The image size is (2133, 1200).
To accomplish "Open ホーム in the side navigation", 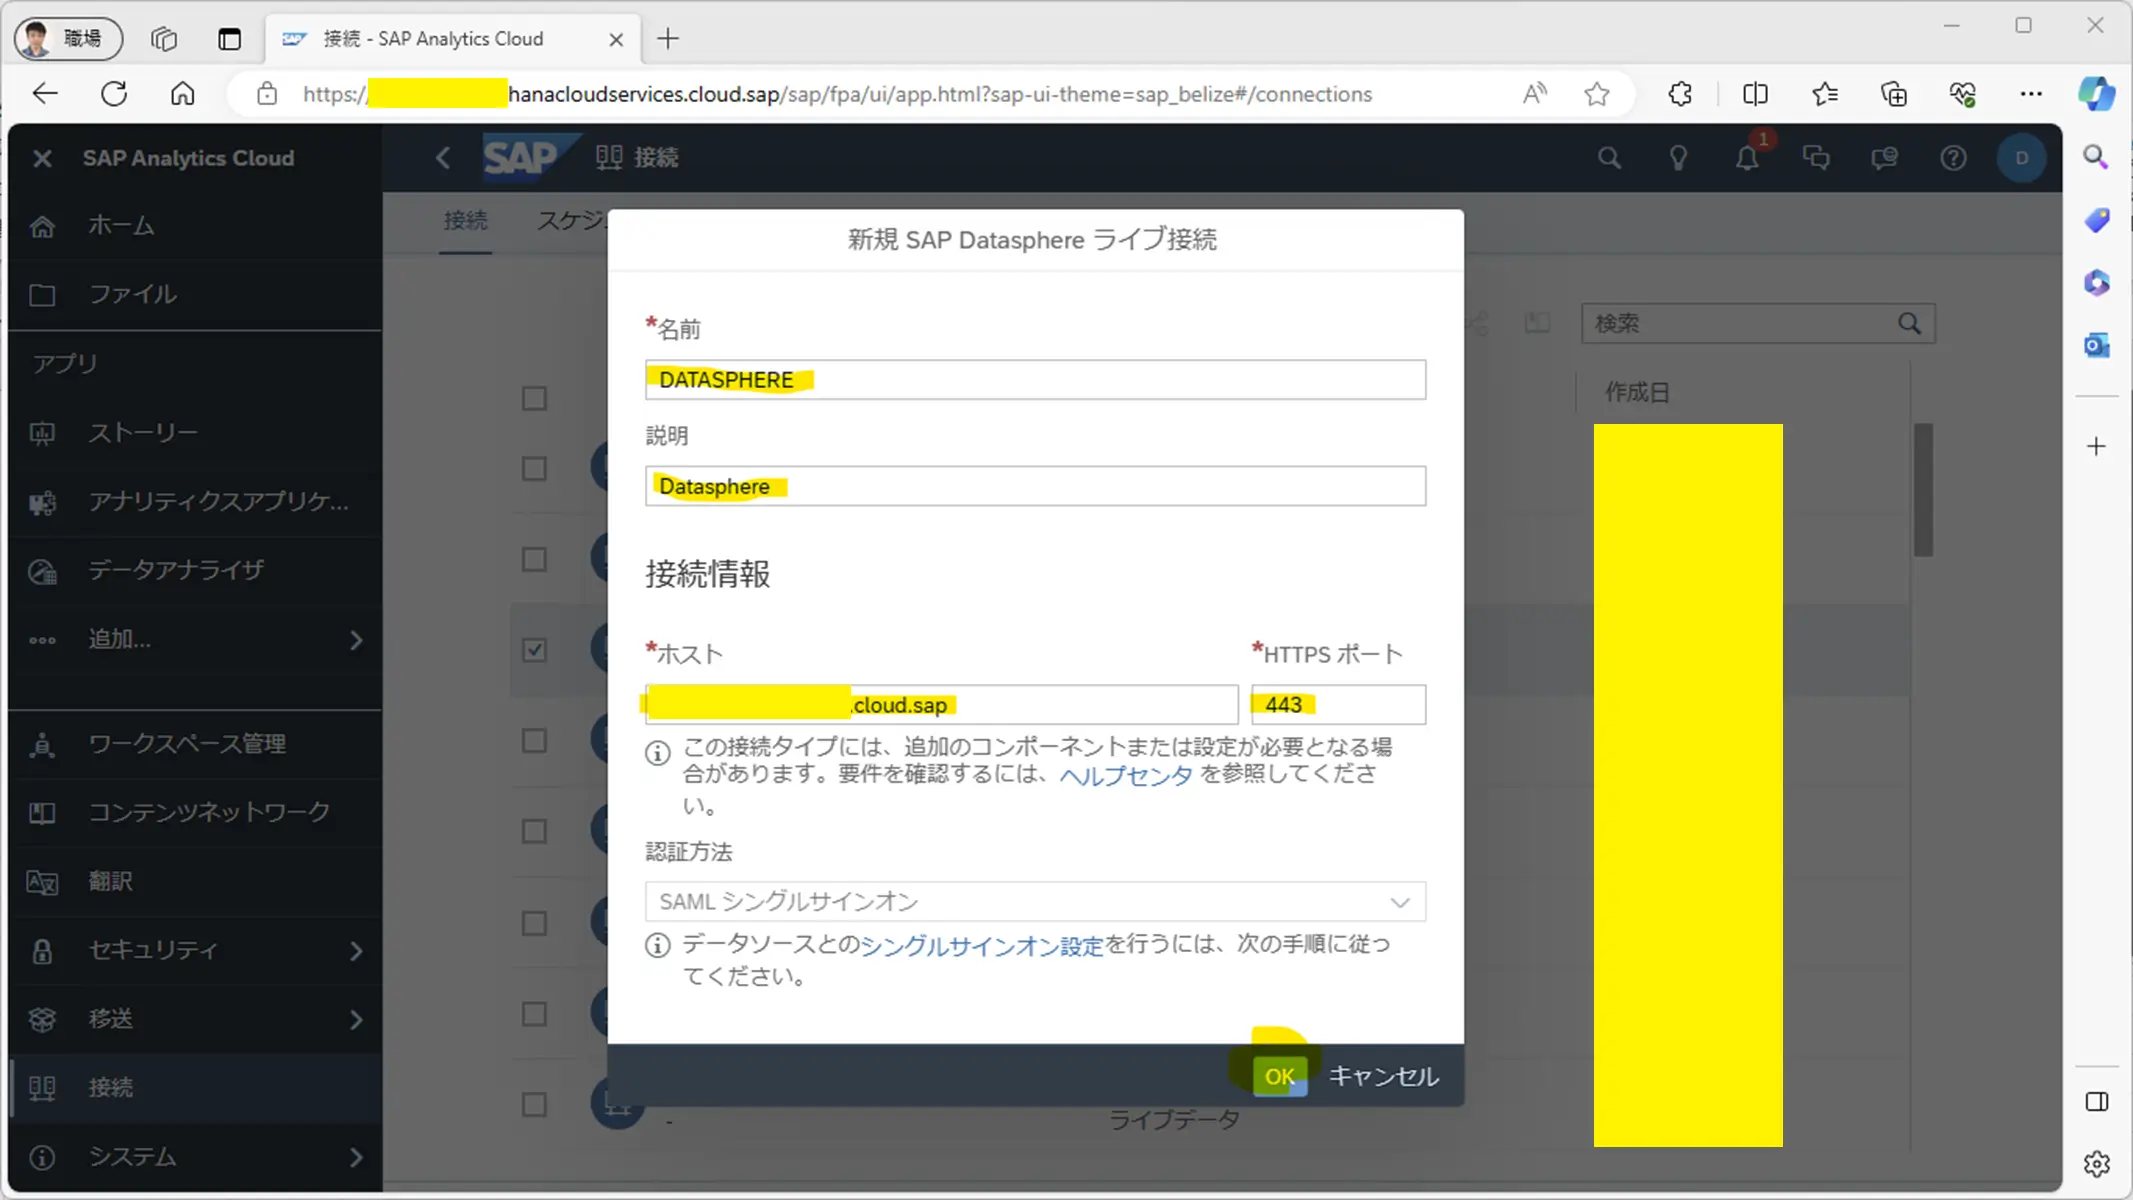I will point(195,226).
